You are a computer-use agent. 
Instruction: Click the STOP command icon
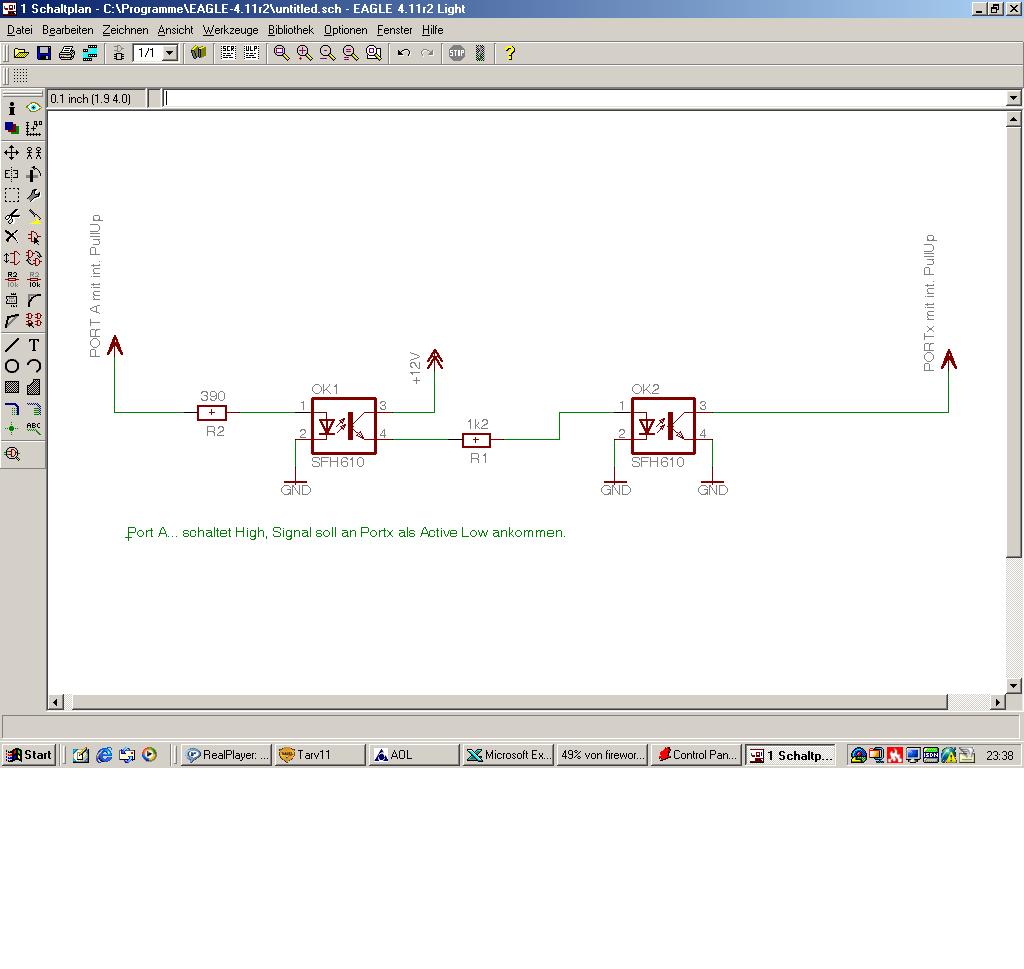(x=456, y=54)
